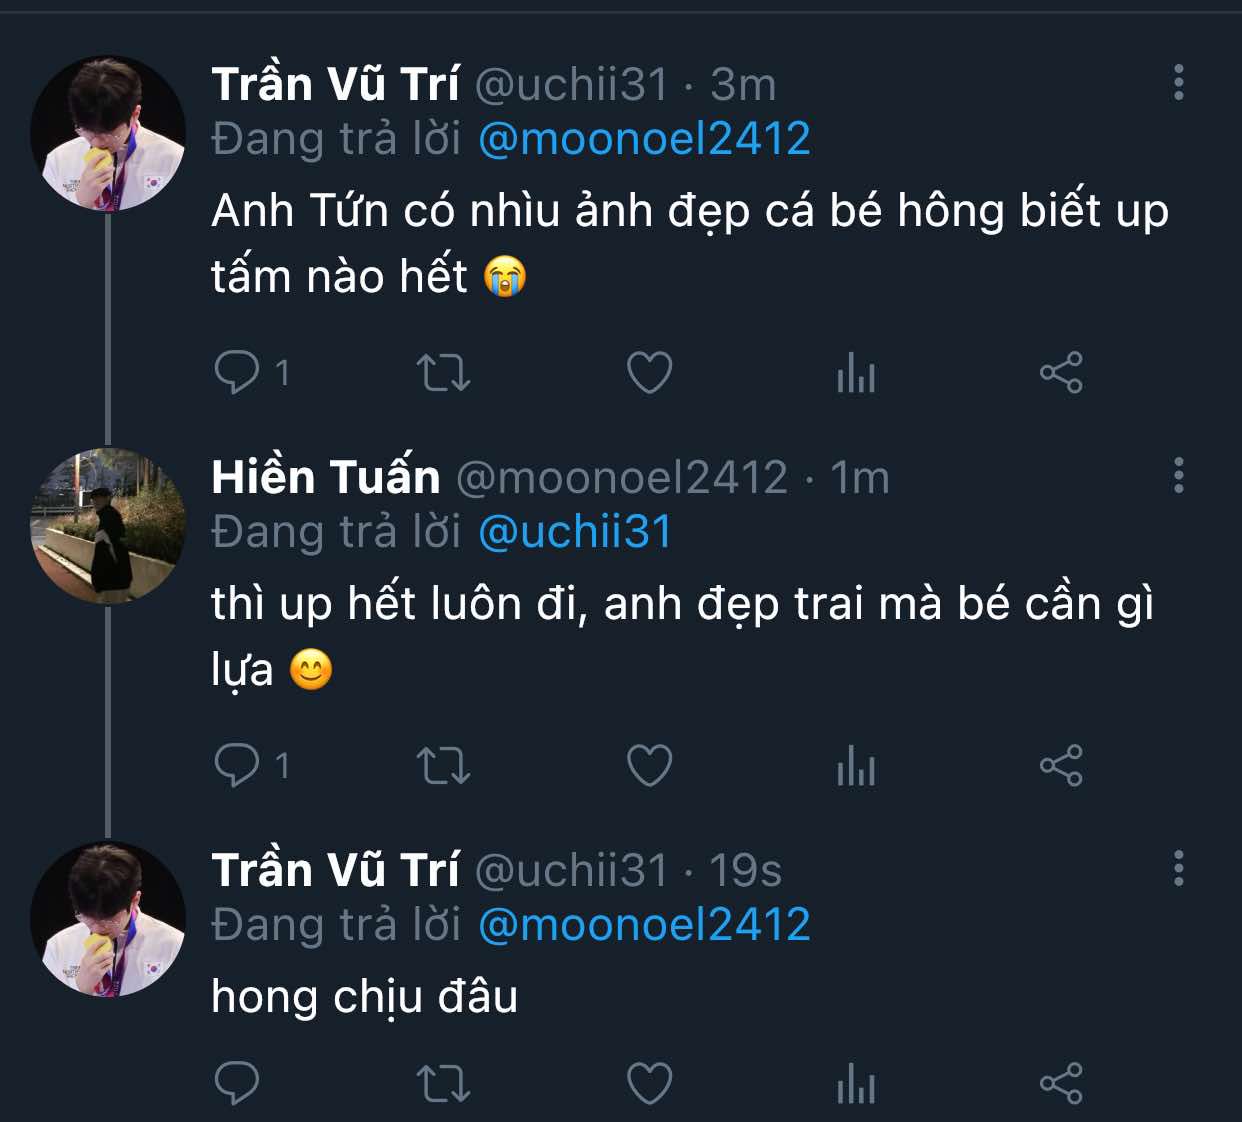
Task: Like the "hong chịu đâu" tweet
Action: tap(649, 1084)
